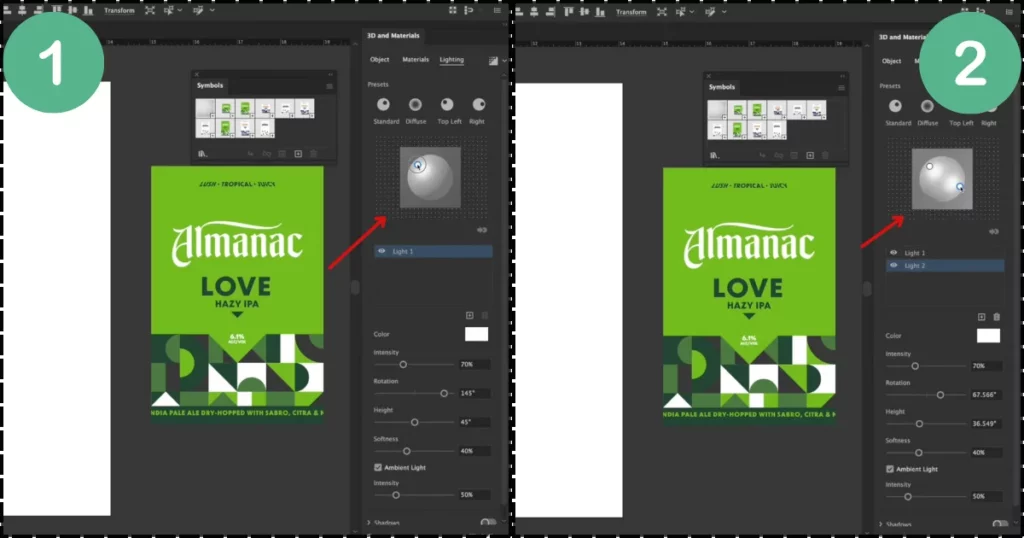Open first selection-tool dropdown arrow in screenshot 2 toolbar
Viewport: 1024px width, 538px height.
(x=692, y=12)
